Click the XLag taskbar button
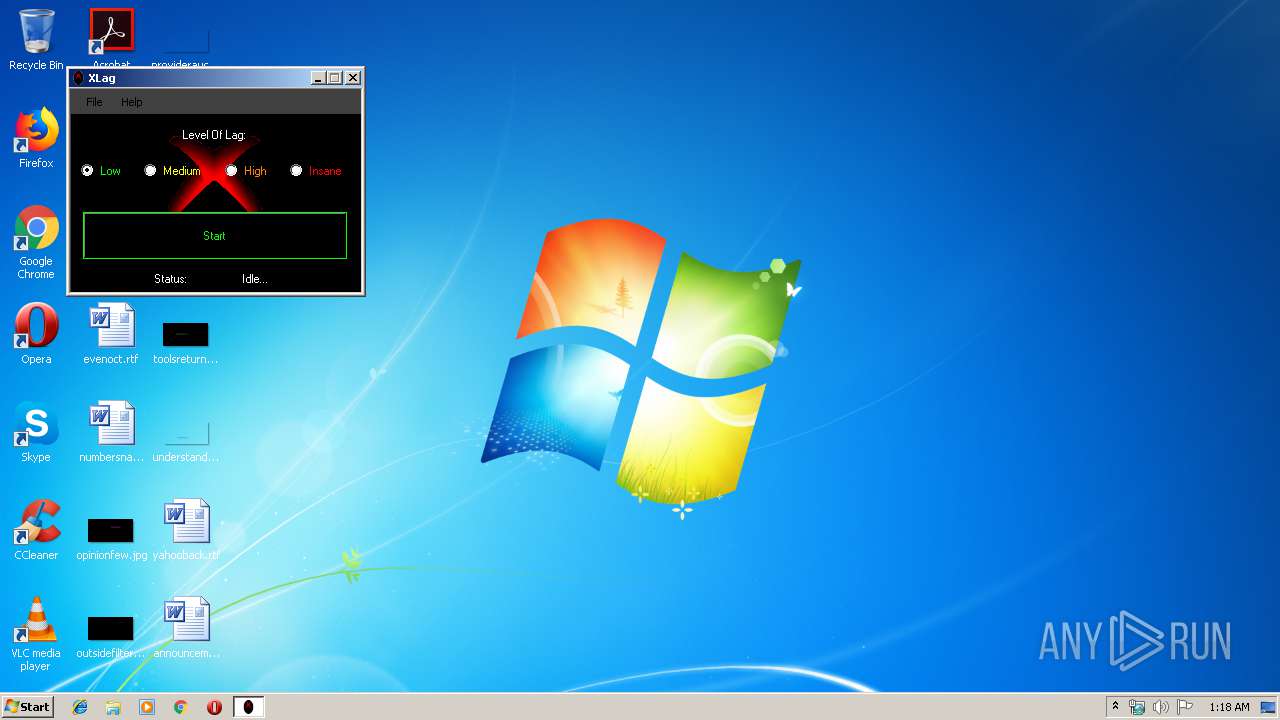 248,707
